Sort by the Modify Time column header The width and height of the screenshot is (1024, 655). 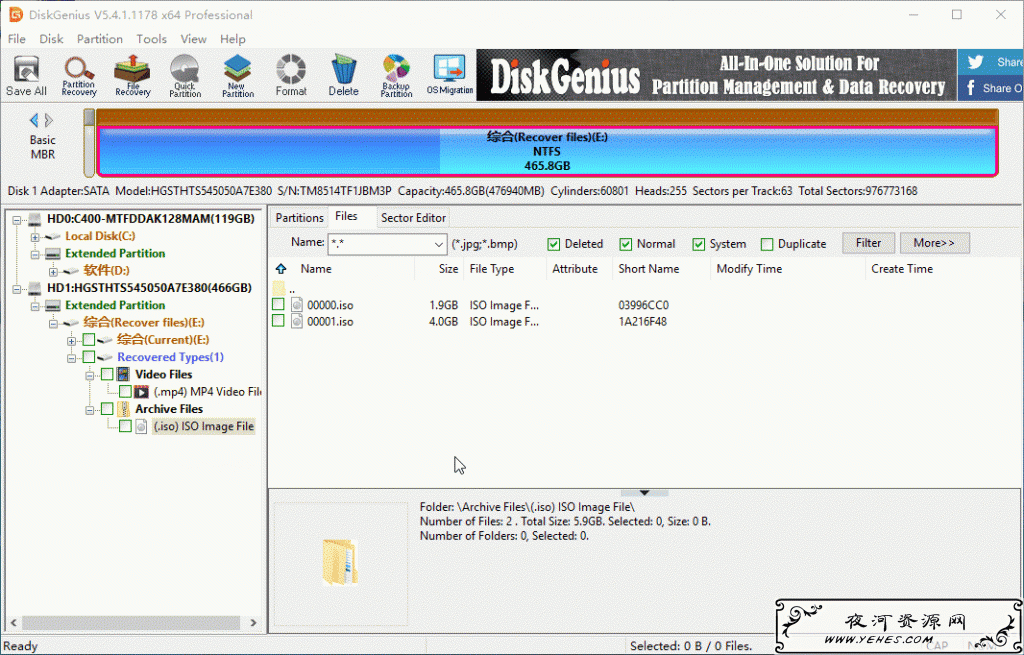[x=788, y=268]
